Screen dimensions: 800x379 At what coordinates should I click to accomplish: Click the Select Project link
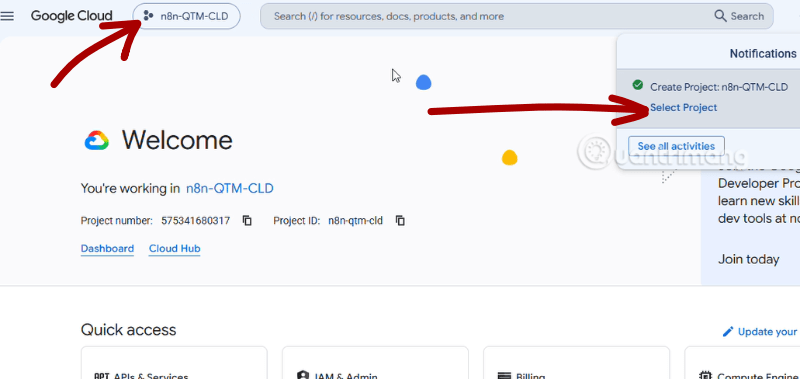tap(683, 108)
